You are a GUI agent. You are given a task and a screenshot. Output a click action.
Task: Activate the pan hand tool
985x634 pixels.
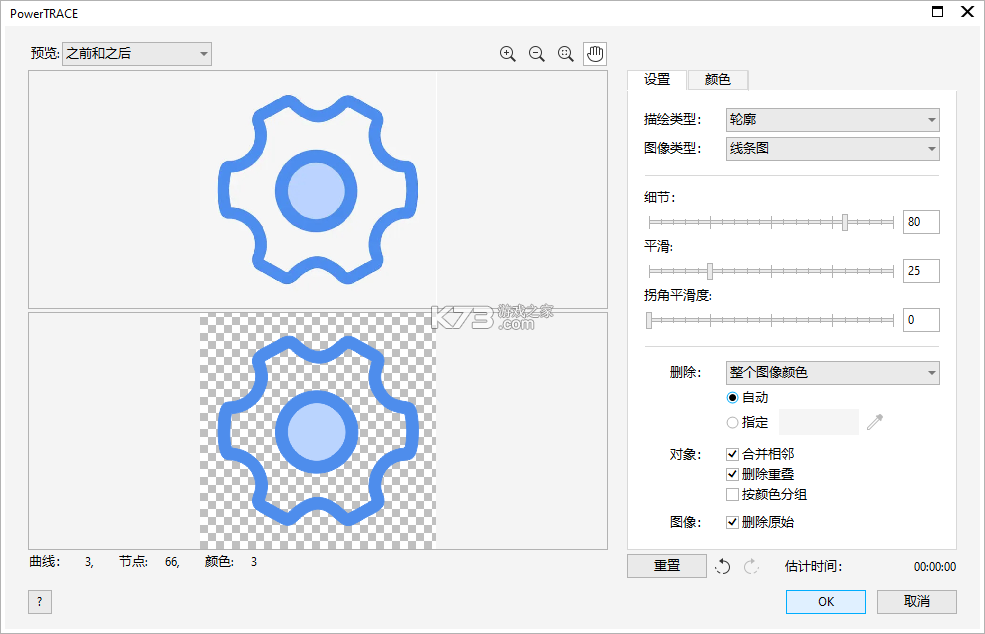[x=595, y=54]
